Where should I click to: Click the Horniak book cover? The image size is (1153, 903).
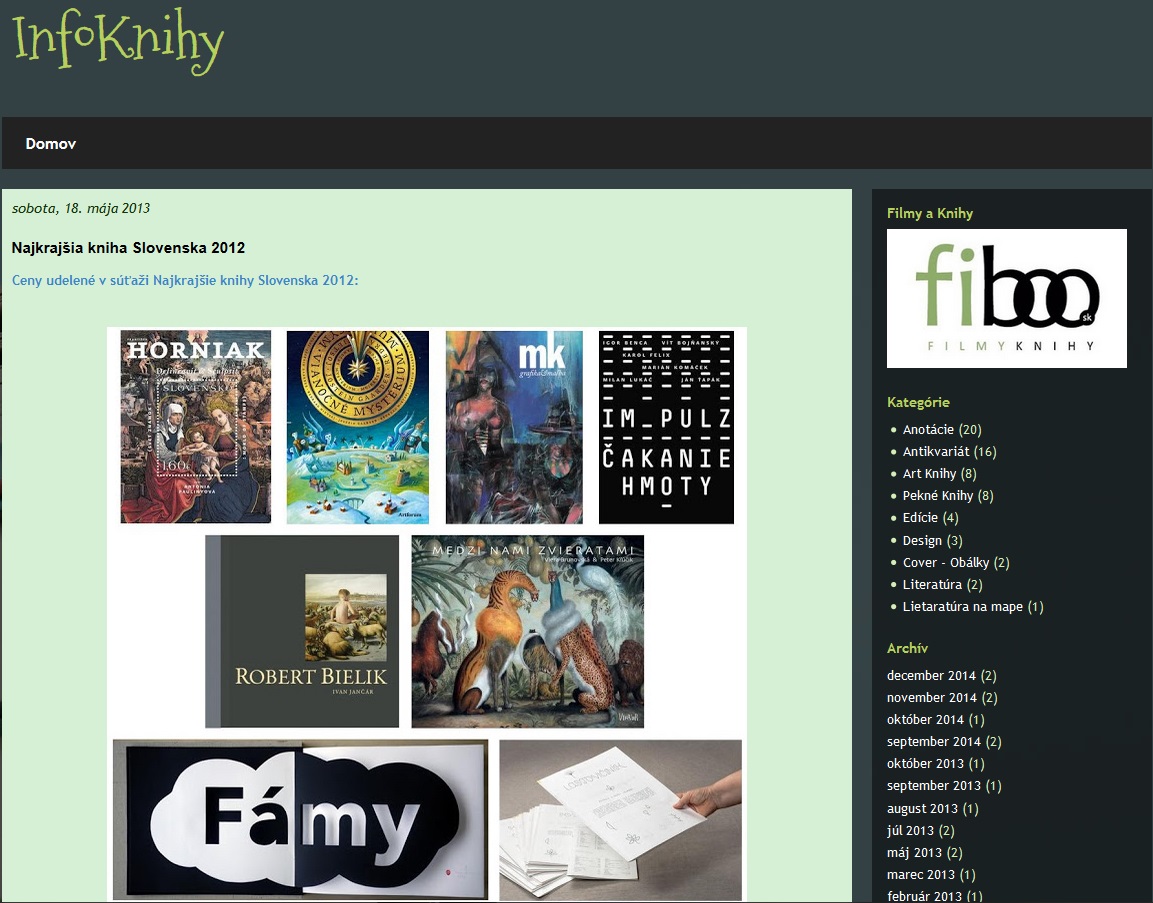[196, 426]
